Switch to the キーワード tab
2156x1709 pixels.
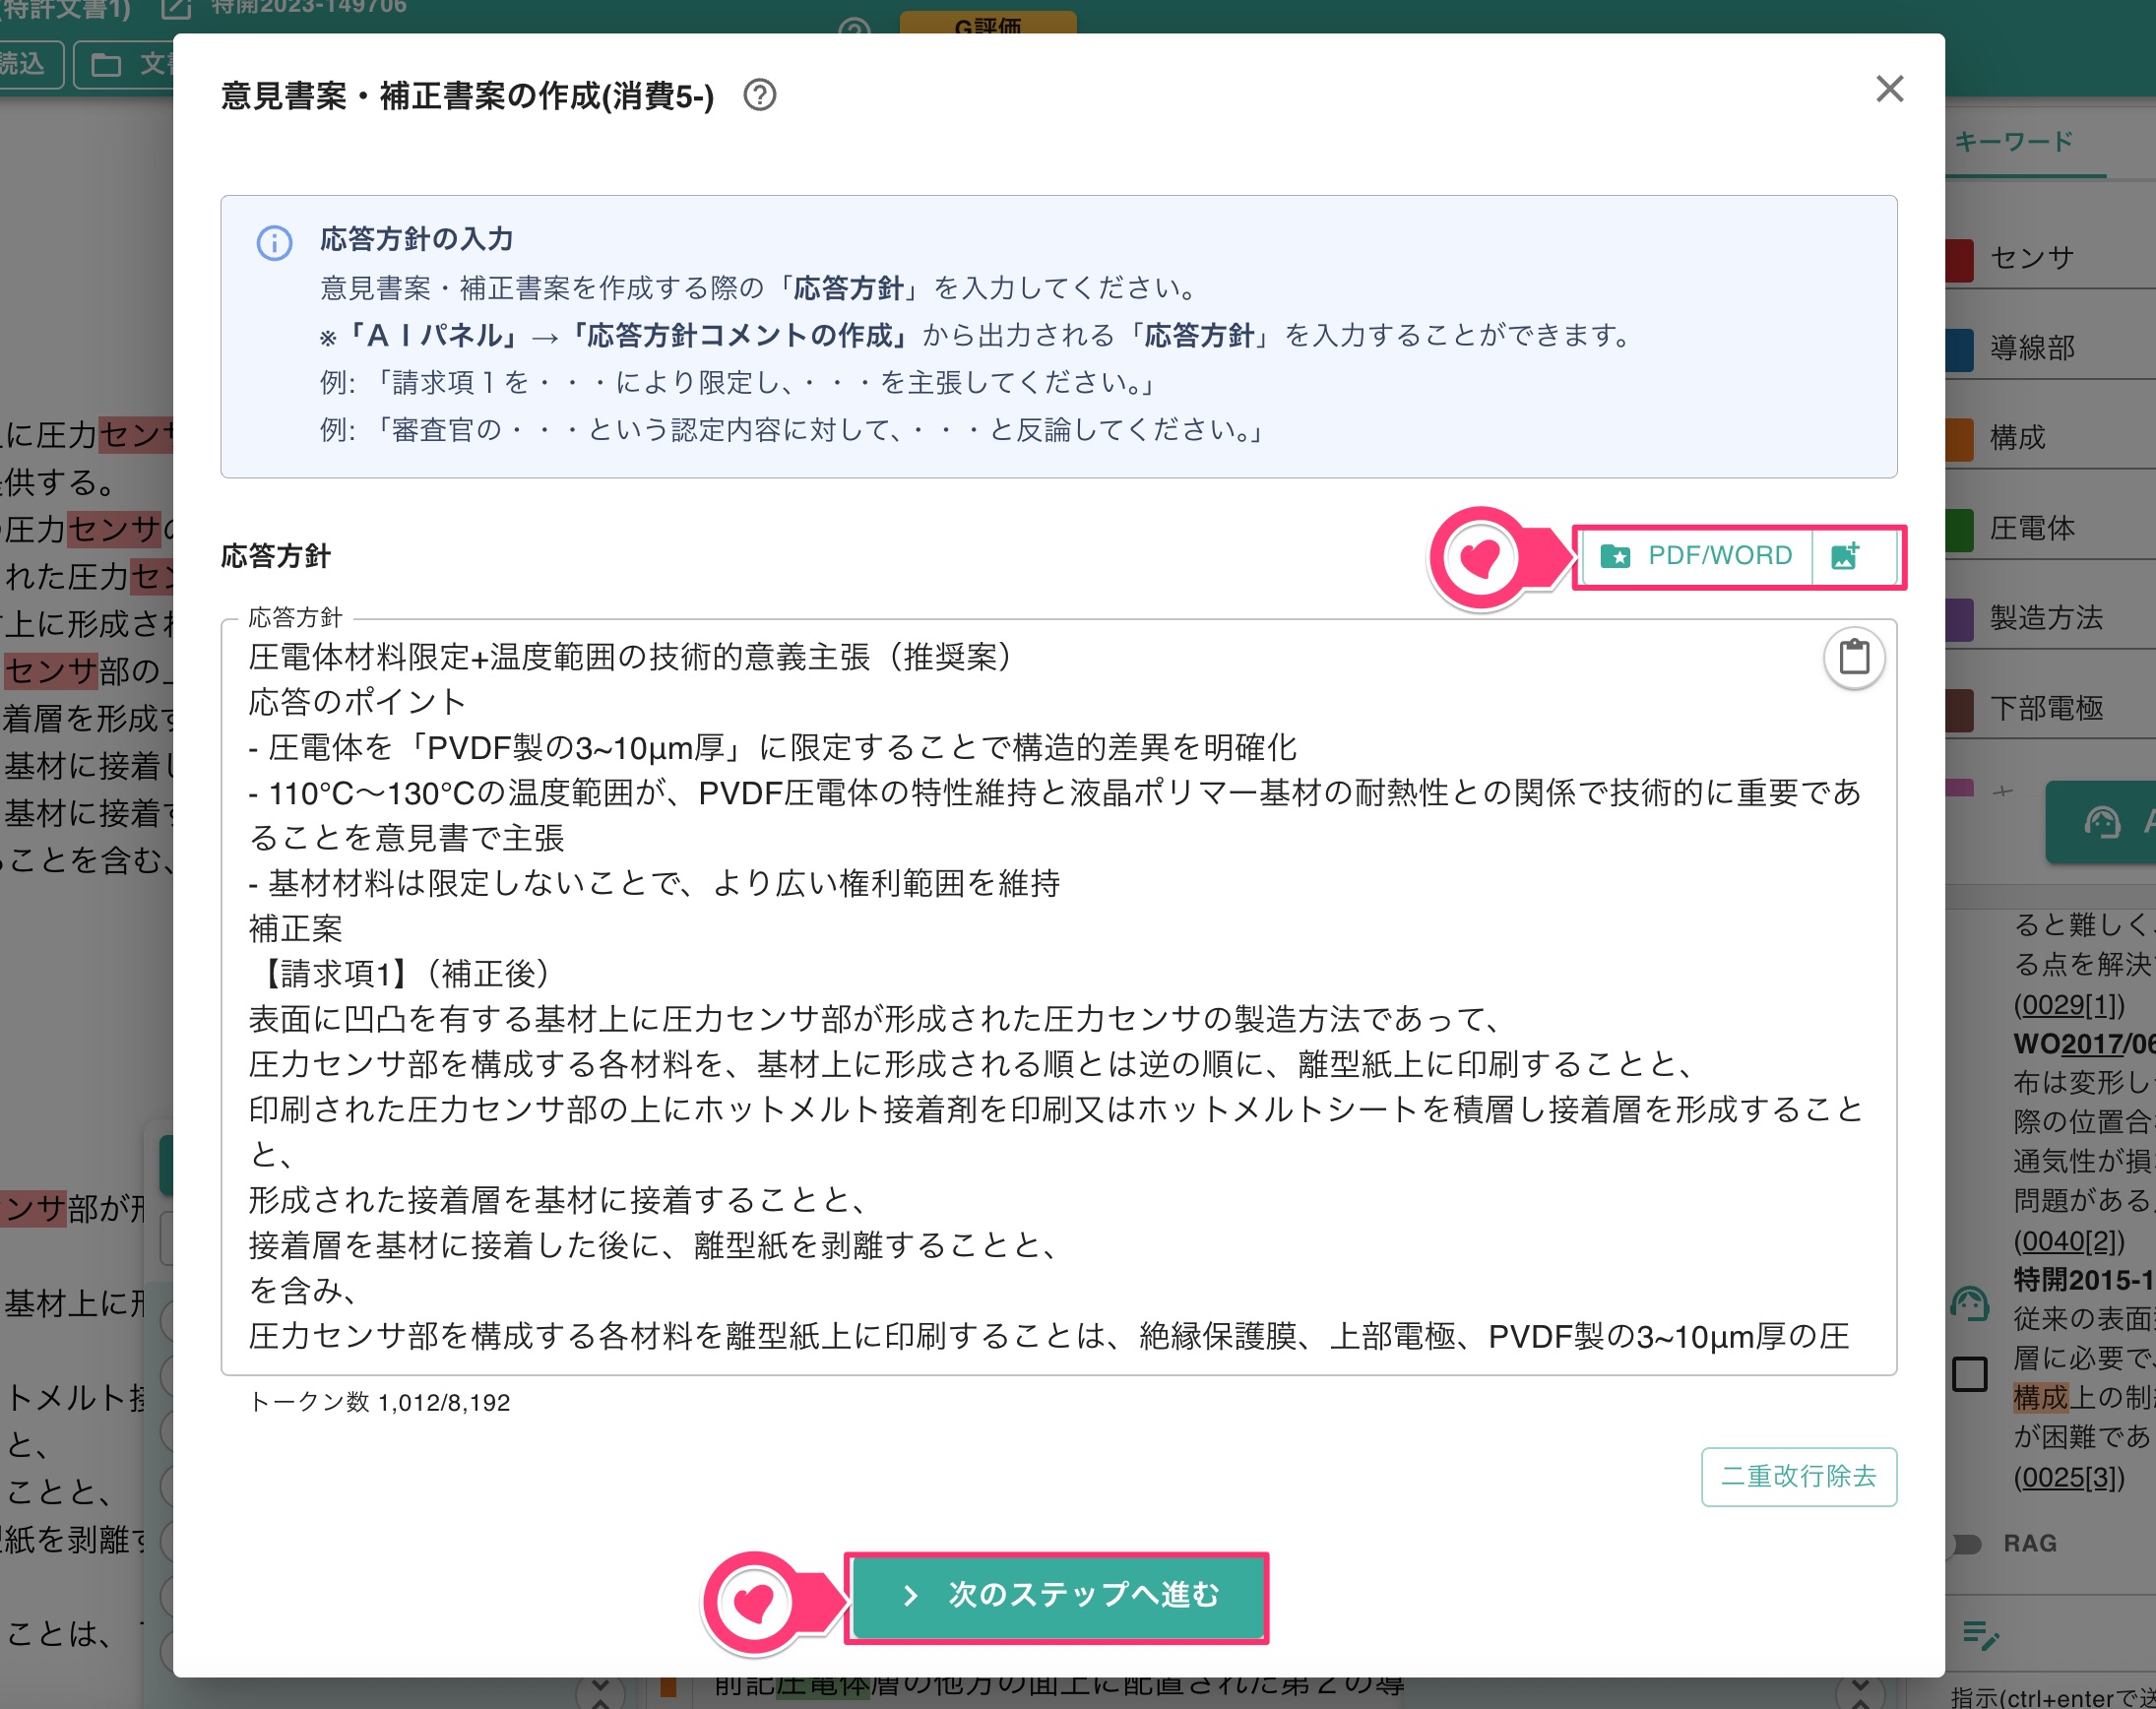point(2014,141)
